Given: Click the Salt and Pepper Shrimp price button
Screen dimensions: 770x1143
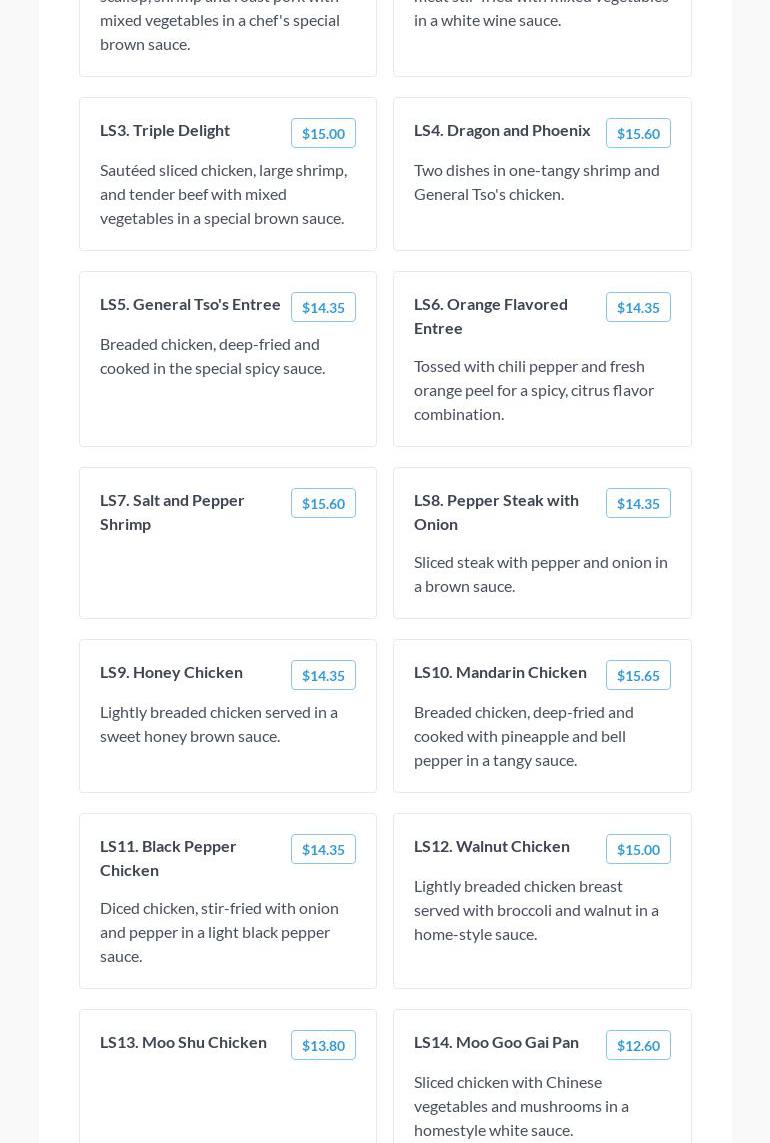Looking at the screenshot, I should coord(323,503).
